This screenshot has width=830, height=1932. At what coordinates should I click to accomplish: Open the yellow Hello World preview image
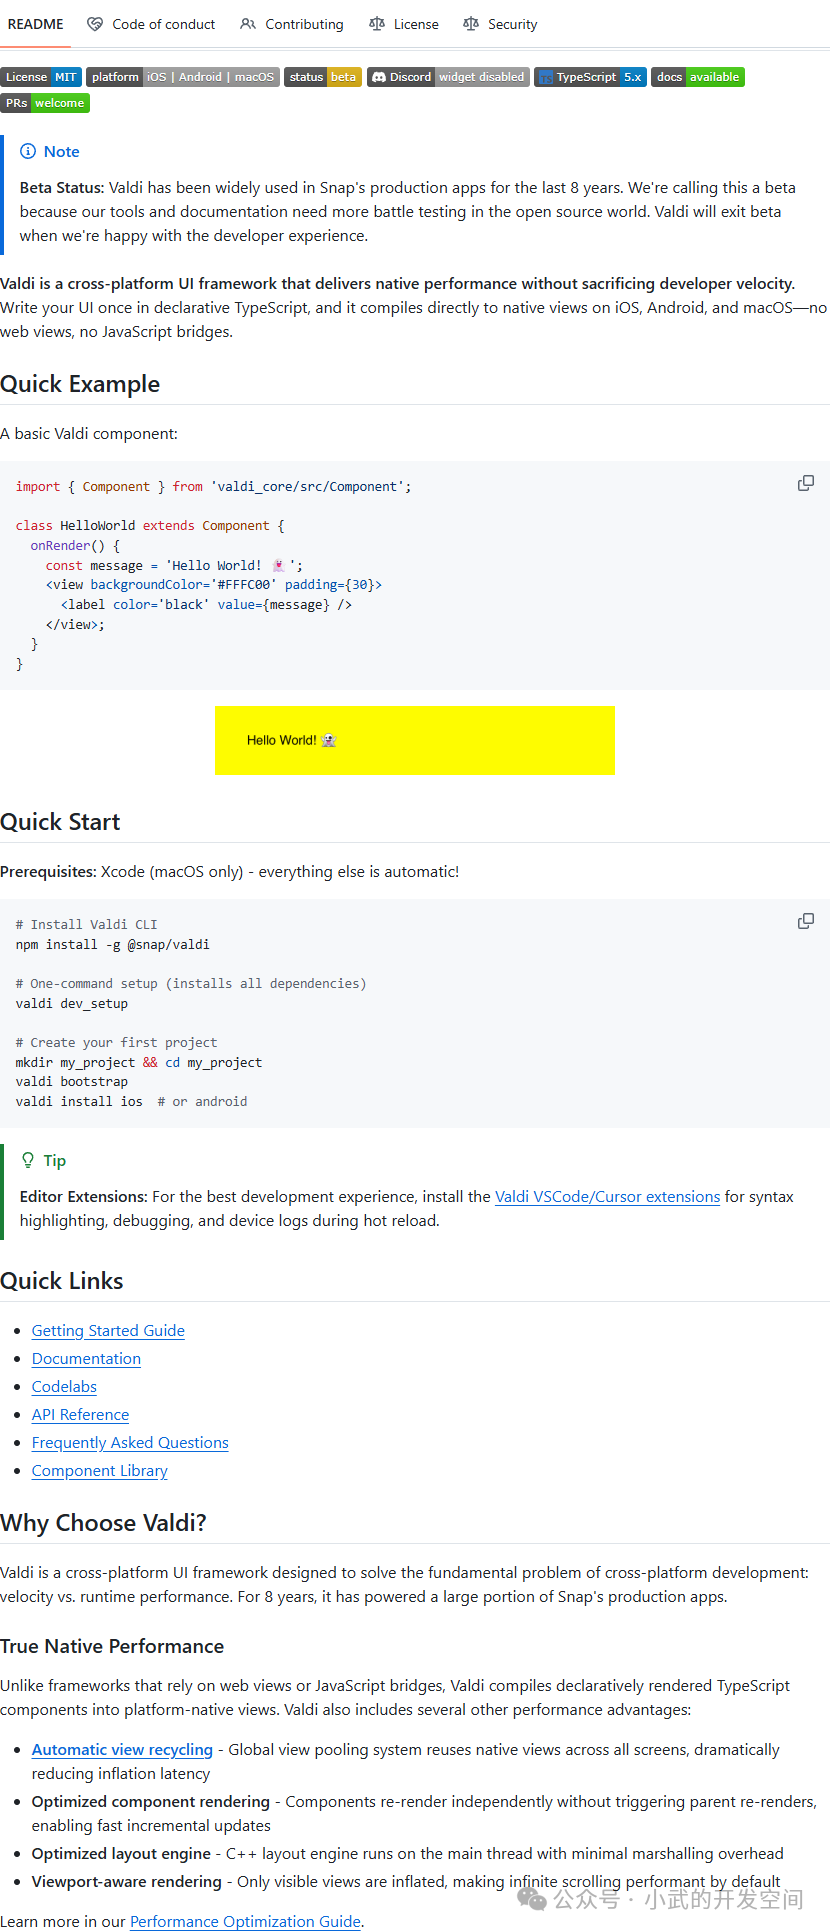pos(415,740)
